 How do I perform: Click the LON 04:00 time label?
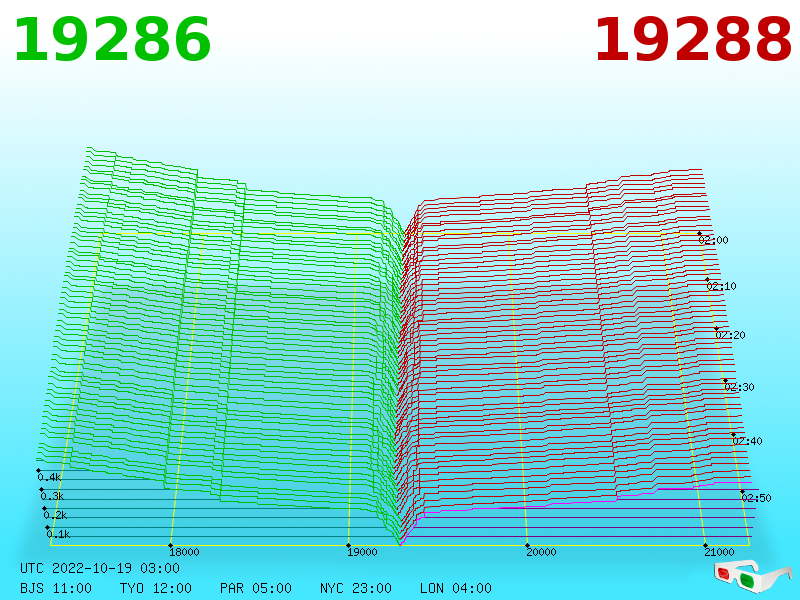[456, 588]
